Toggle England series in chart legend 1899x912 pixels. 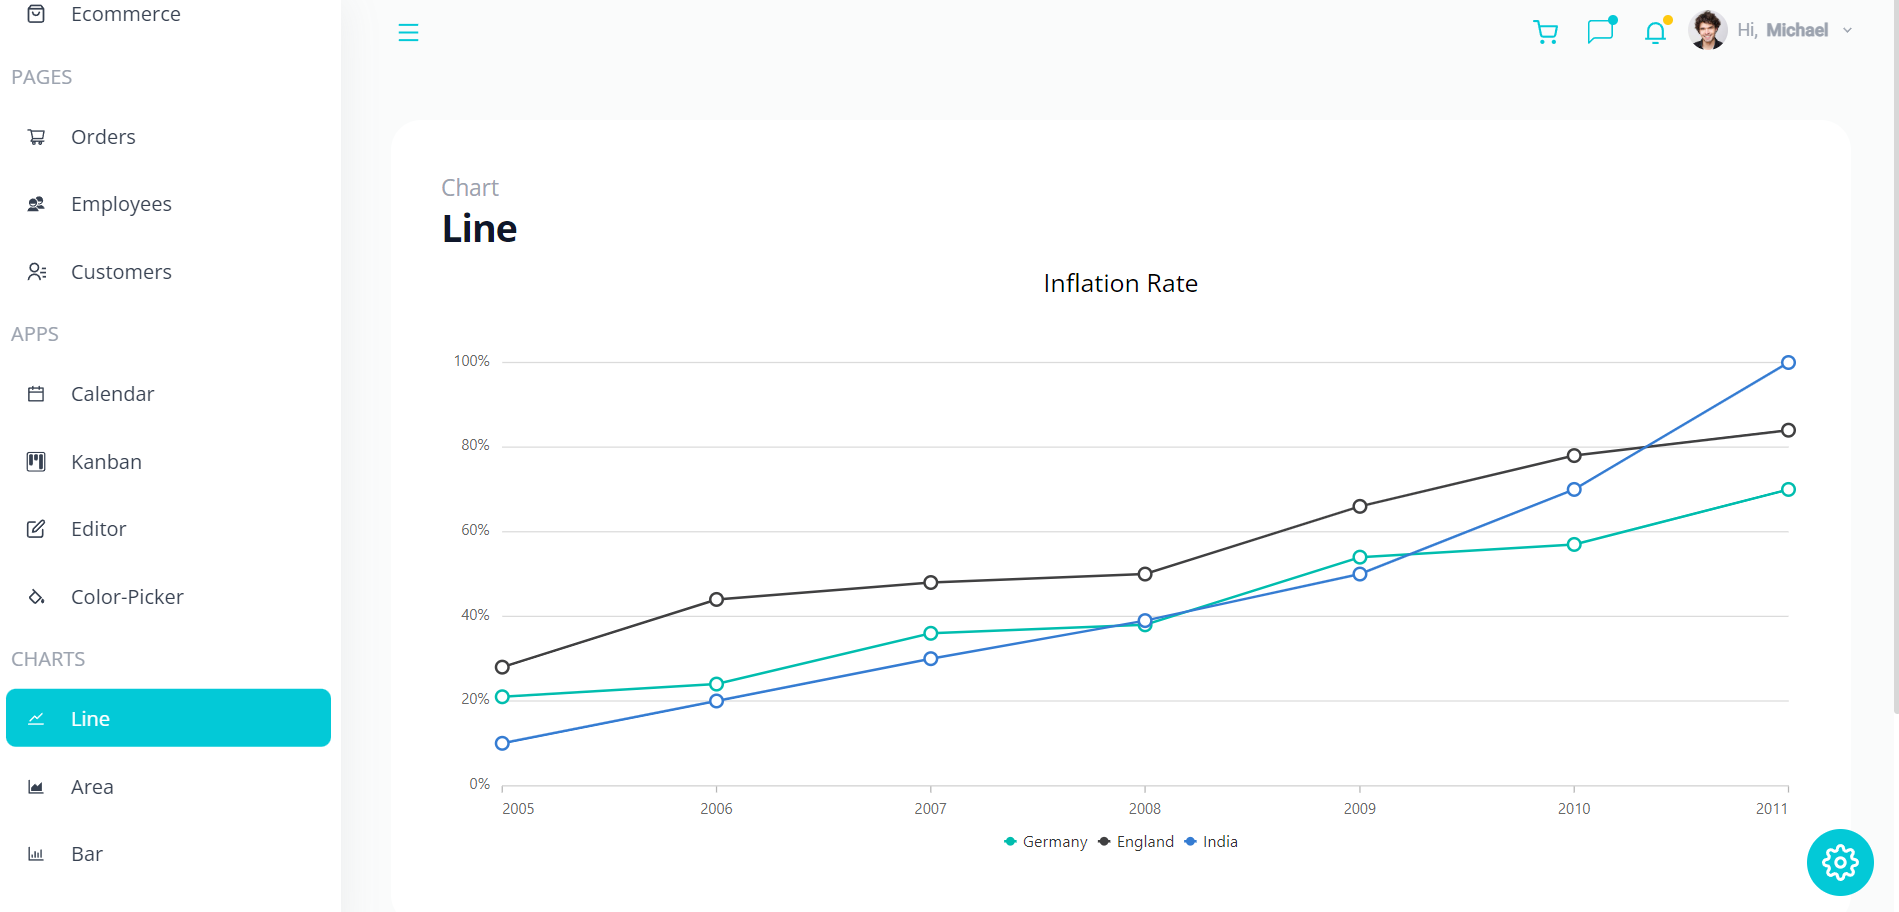tap(1136, 842)
